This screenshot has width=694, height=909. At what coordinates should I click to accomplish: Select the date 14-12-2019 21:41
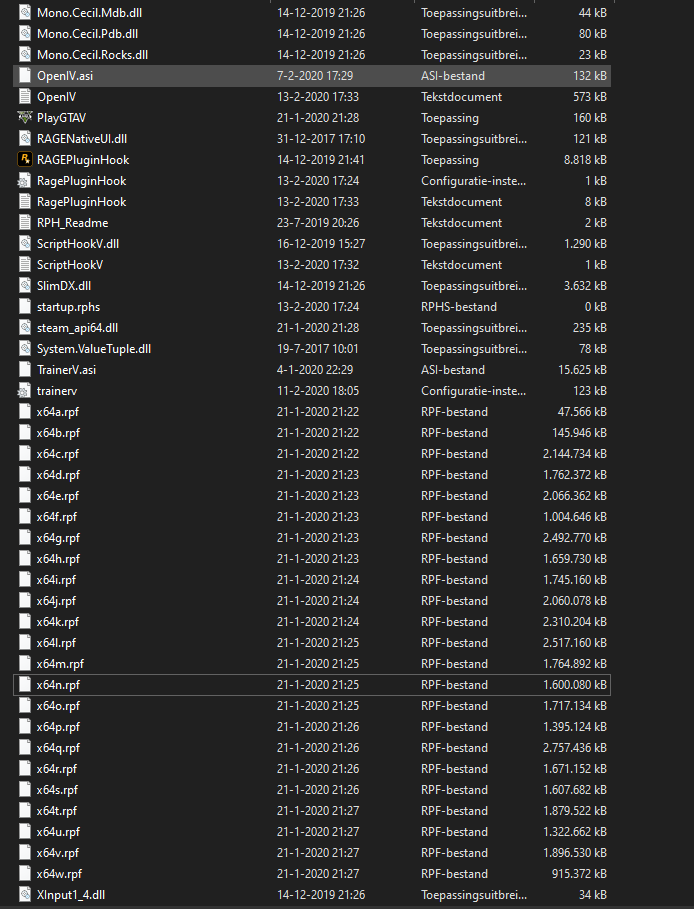pos(321,159)
